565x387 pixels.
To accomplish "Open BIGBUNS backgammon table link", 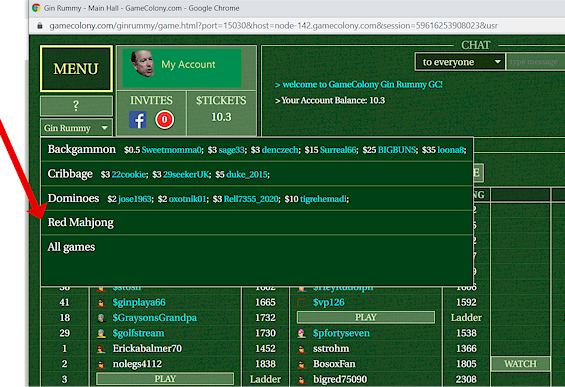I will (x=397, y=150).
